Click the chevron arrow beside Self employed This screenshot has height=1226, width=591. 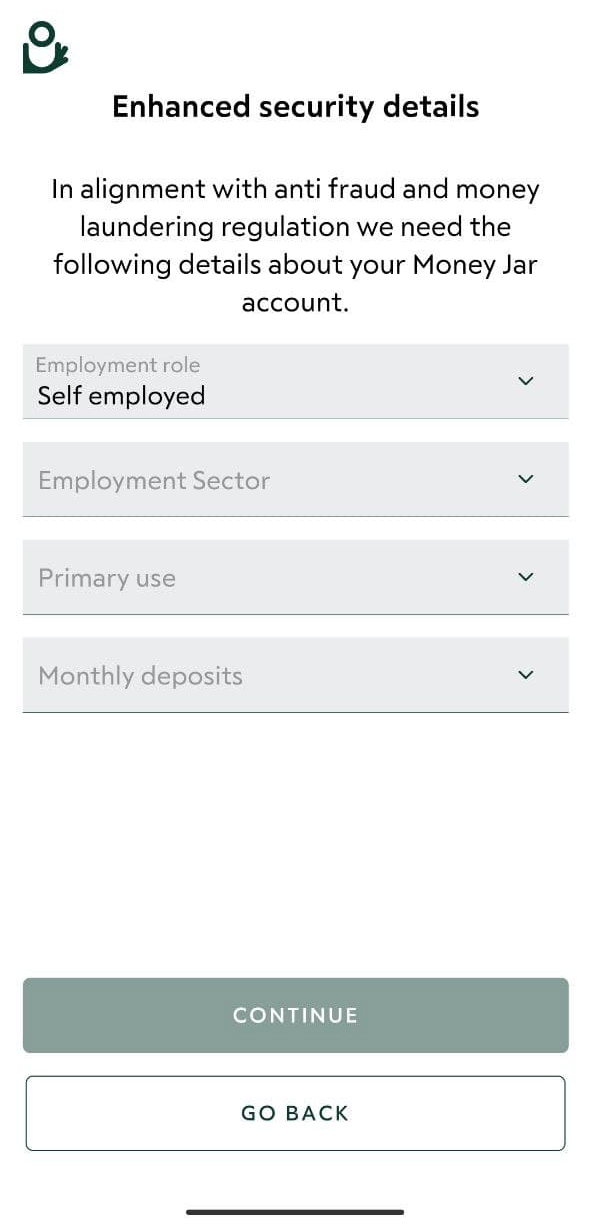click(526, 381)
